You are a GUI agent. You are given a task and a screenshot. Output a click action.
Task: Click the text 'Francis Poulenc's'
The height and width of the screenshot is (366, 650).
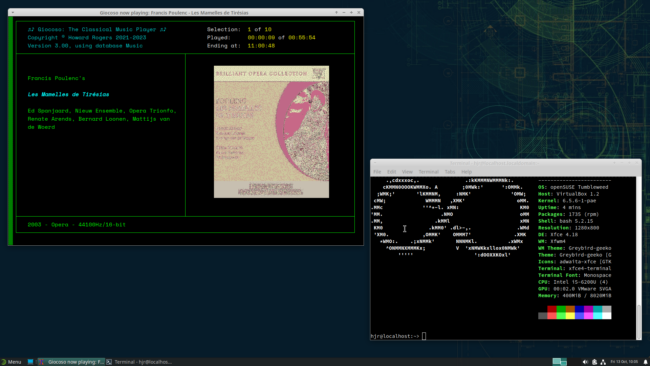tap(56, 78)
